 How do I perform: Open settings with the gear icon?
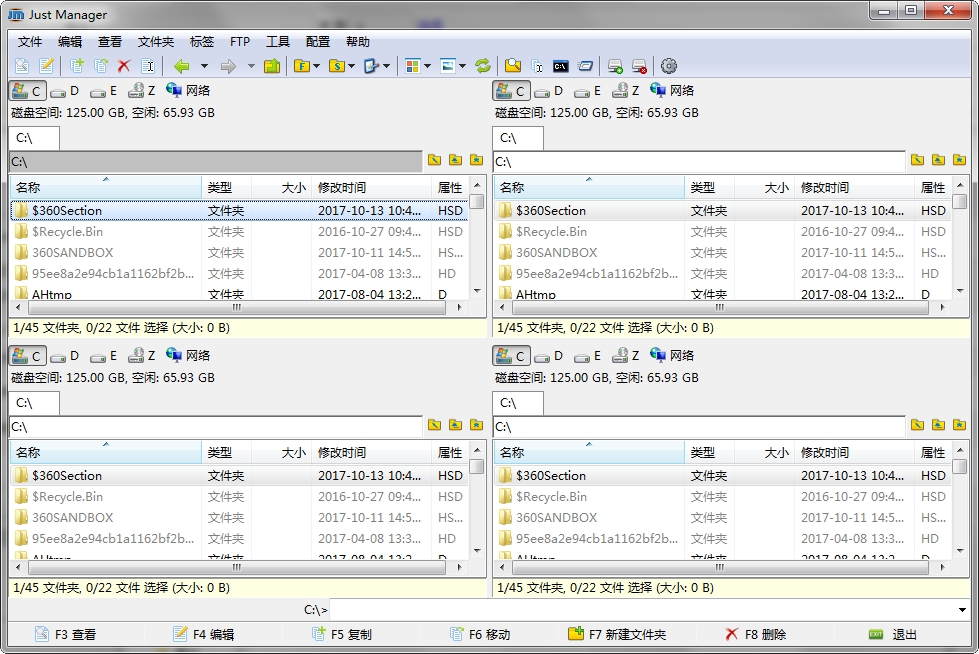click(669, 66)
